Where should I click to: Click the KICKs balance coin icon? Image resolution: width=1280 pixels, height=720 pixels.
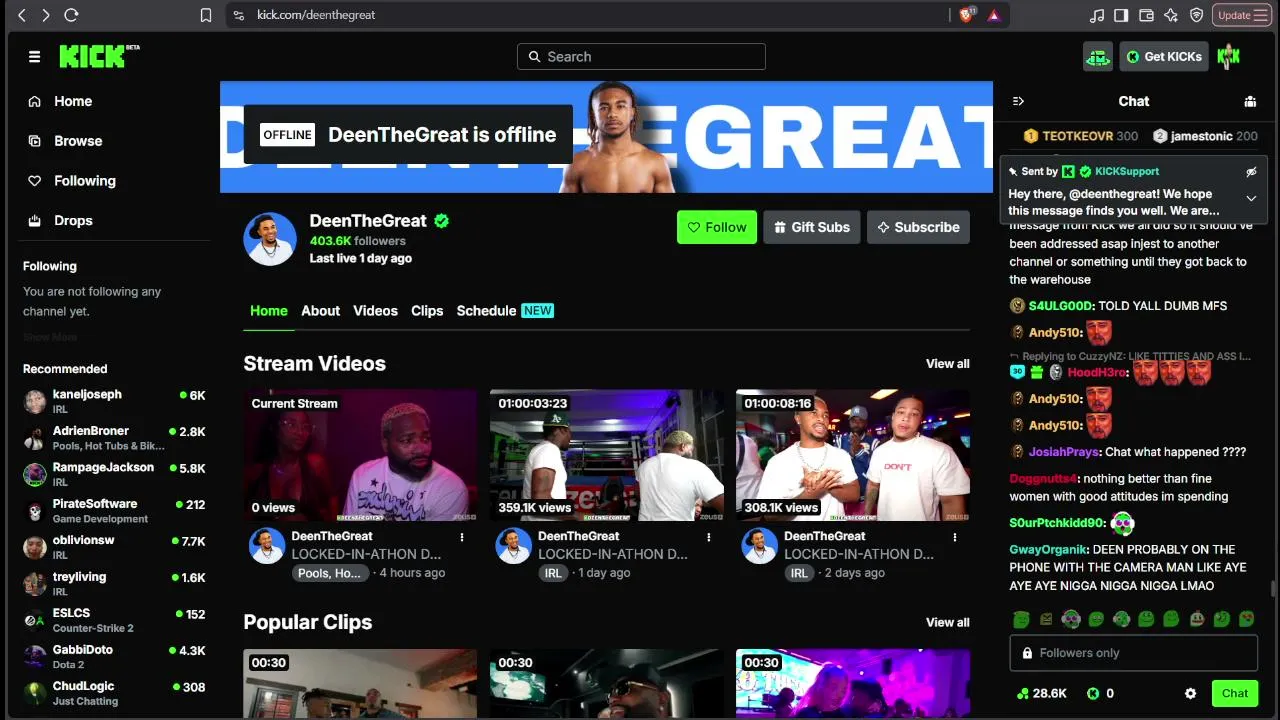[1093, 693]
